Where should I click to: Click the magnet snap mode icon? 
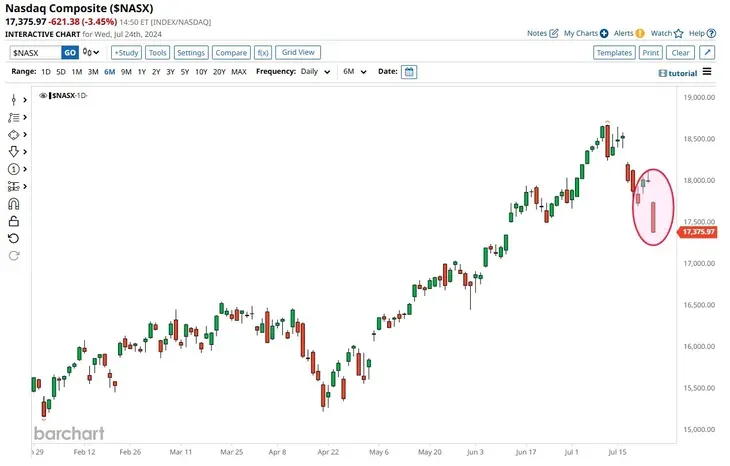click(13, 204)
